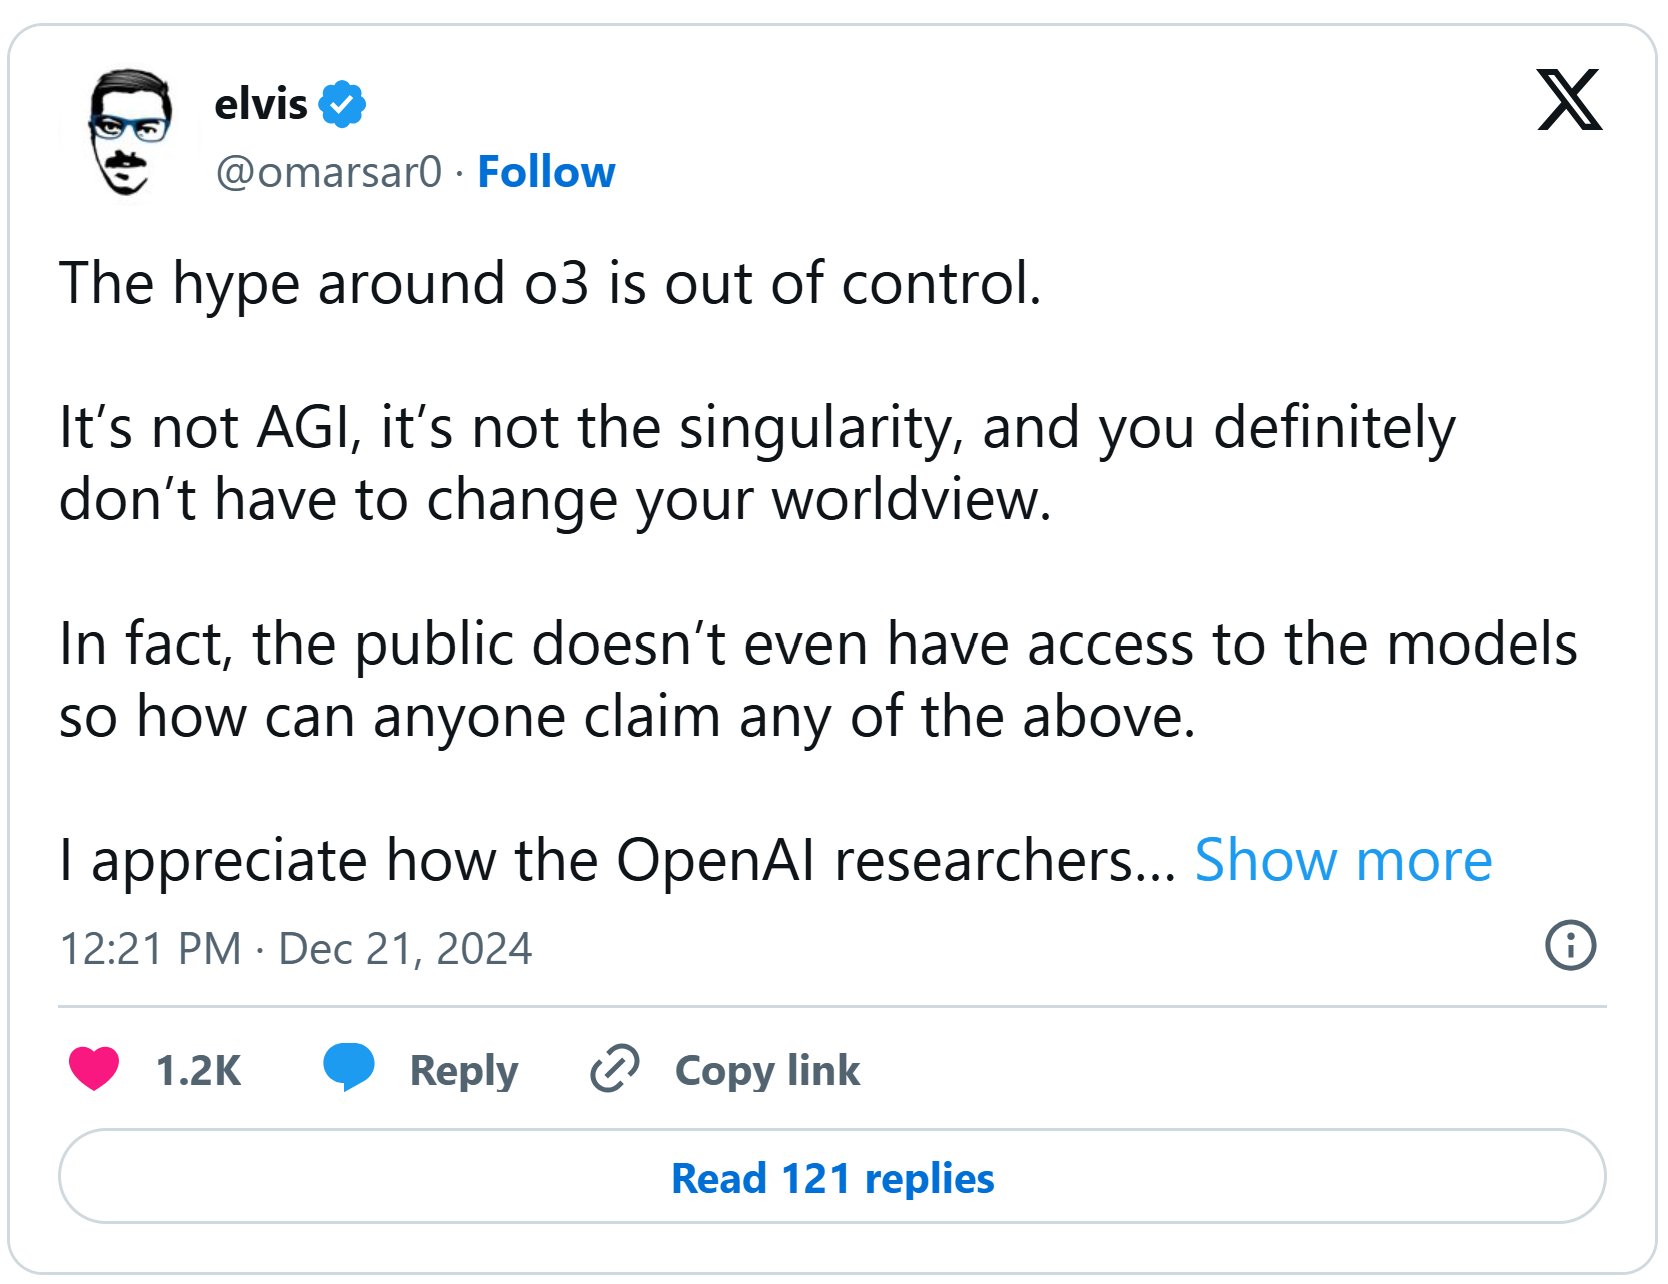Click the Reply label
This screenshot has height=1284, width=1668.
[x=464, y=1071]
